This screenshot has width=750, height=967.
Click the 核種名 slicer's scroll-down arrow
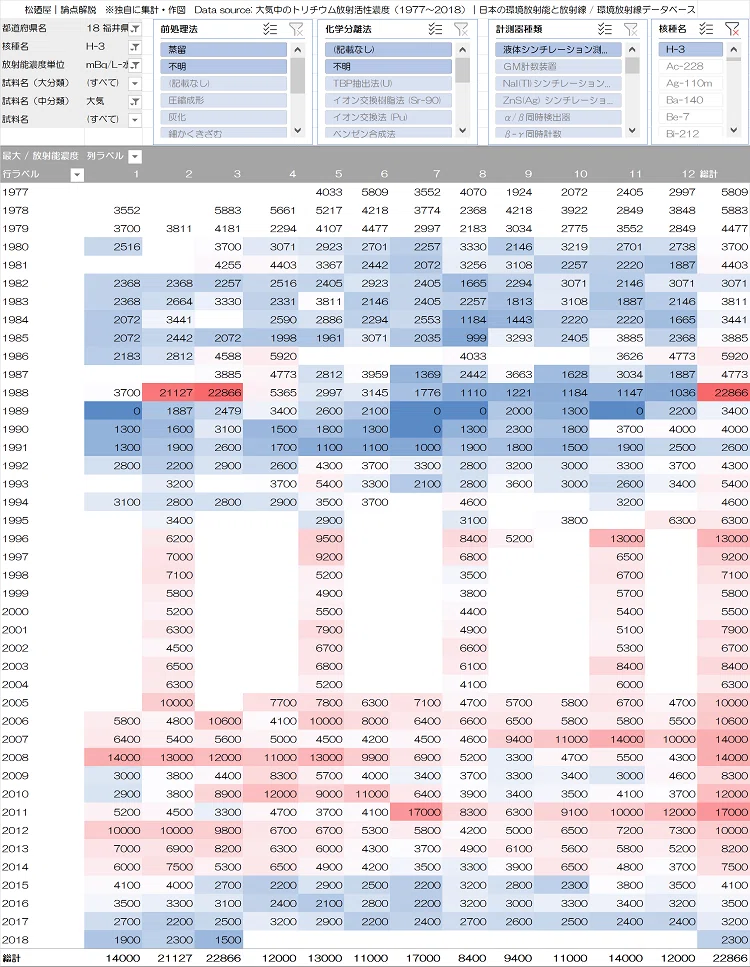point(733,130)
